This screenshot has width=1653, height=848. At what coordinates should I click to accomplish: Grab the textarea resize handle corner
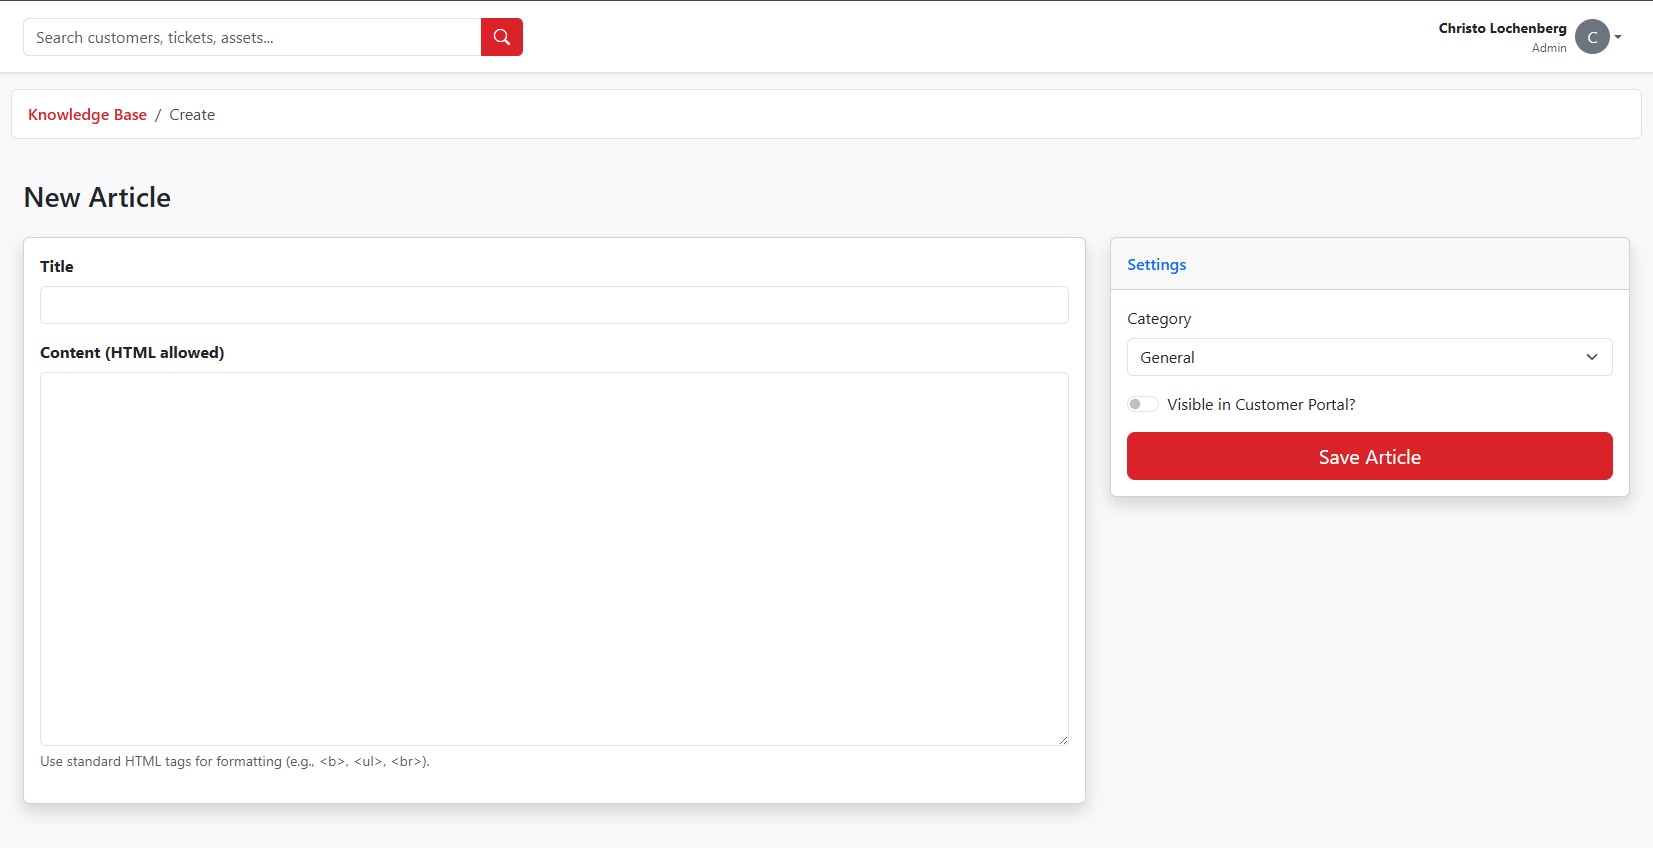tap(1063, 740)
